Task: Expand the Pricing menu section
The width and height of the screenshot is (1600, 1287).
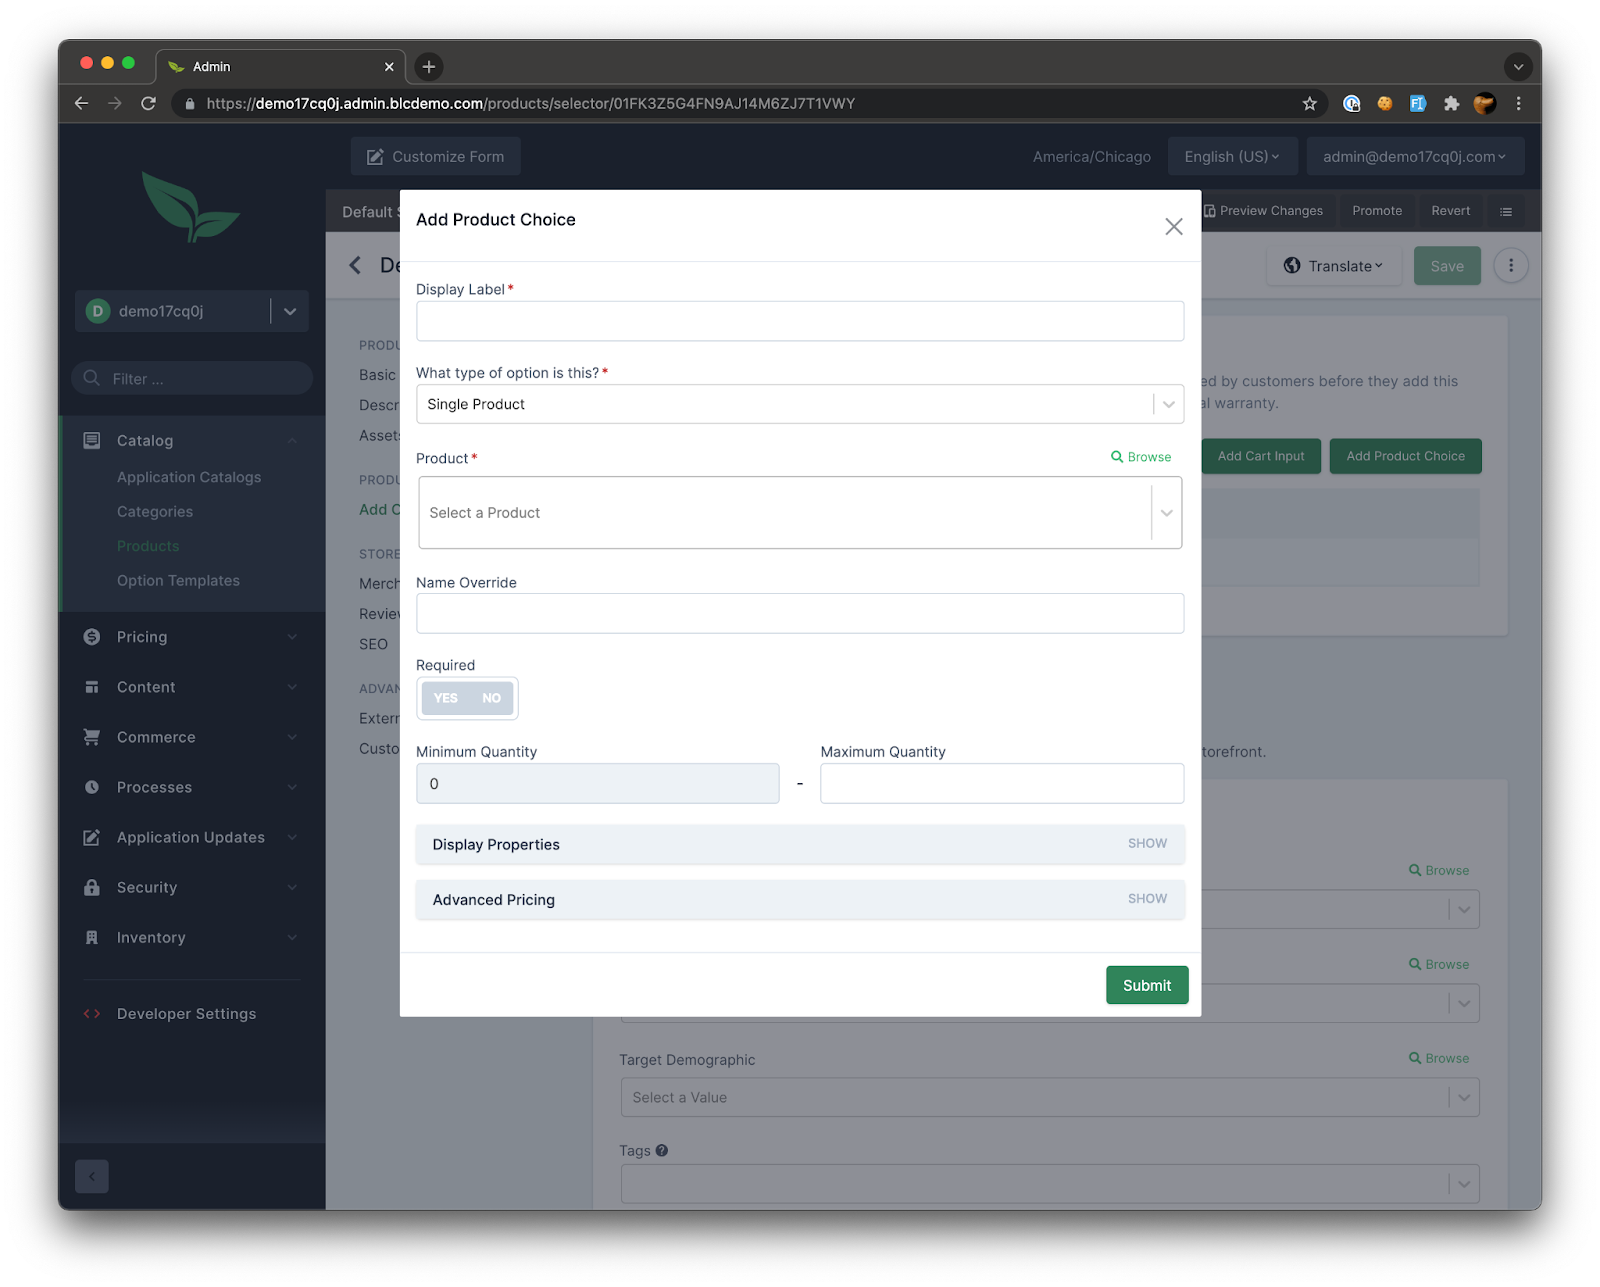Action: pos(192,637)
